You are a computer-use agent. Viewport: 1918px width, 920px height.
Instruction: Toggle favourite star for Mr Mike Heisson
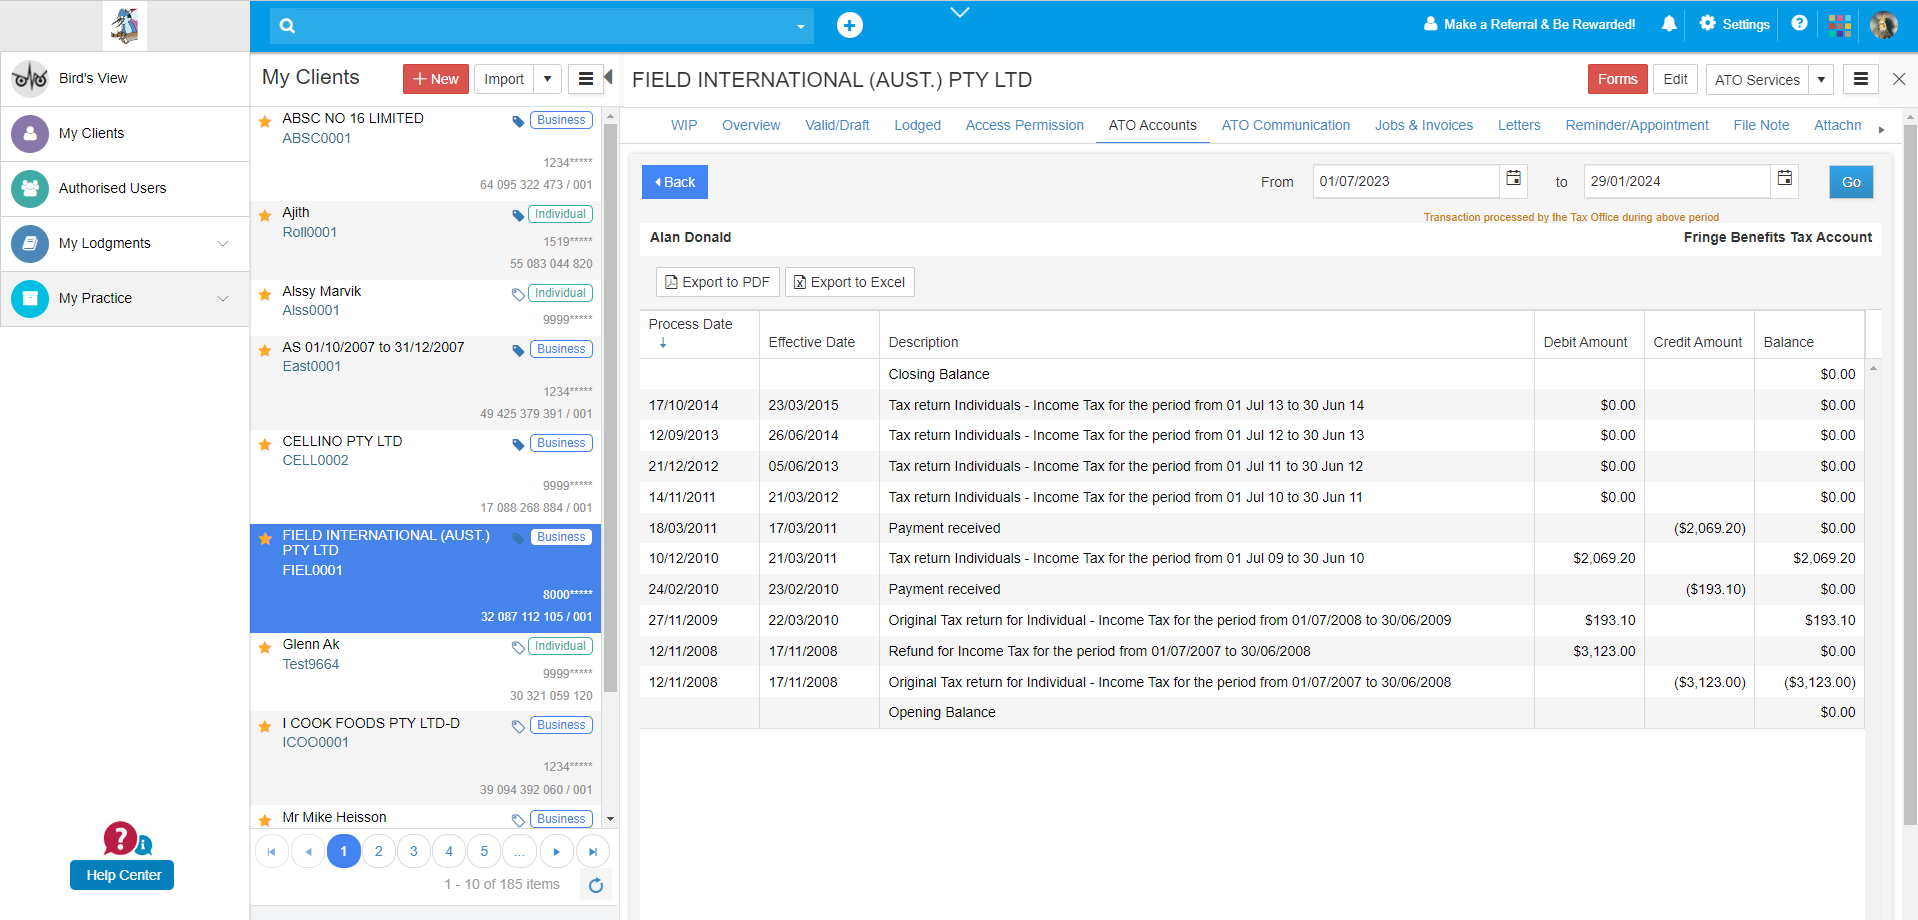click(265, 820)
